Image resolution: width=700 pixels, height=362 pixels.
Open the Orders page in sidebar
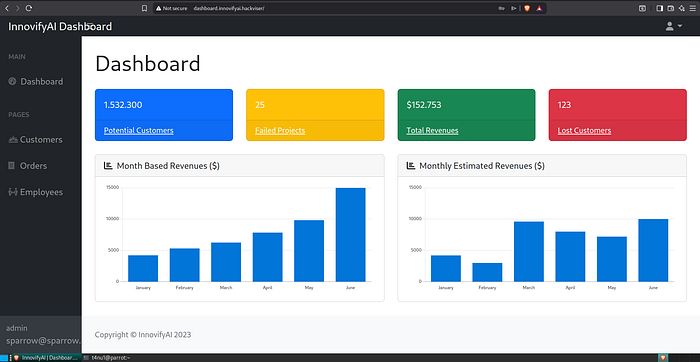click(x=33, y=166)
